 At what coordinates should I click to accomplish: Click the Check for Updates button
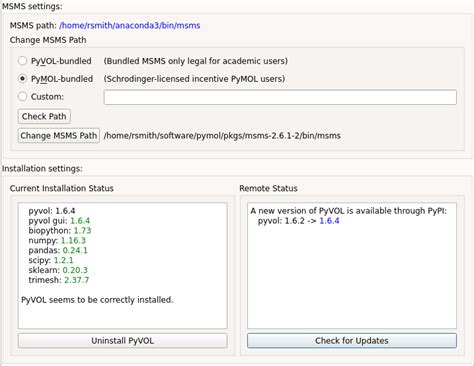pos(352,341)
